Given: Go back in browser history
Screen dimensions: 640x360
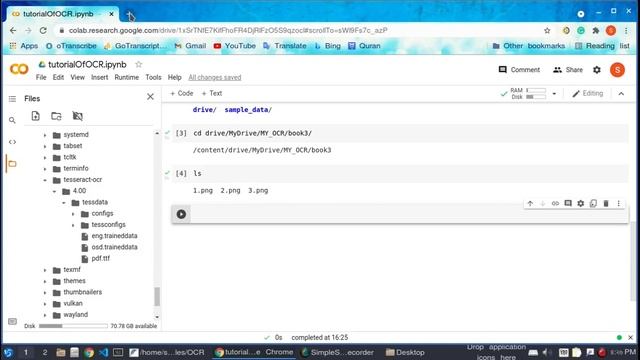Looking at the screenshot, I should pyautogui.click(x=13, y=31).
